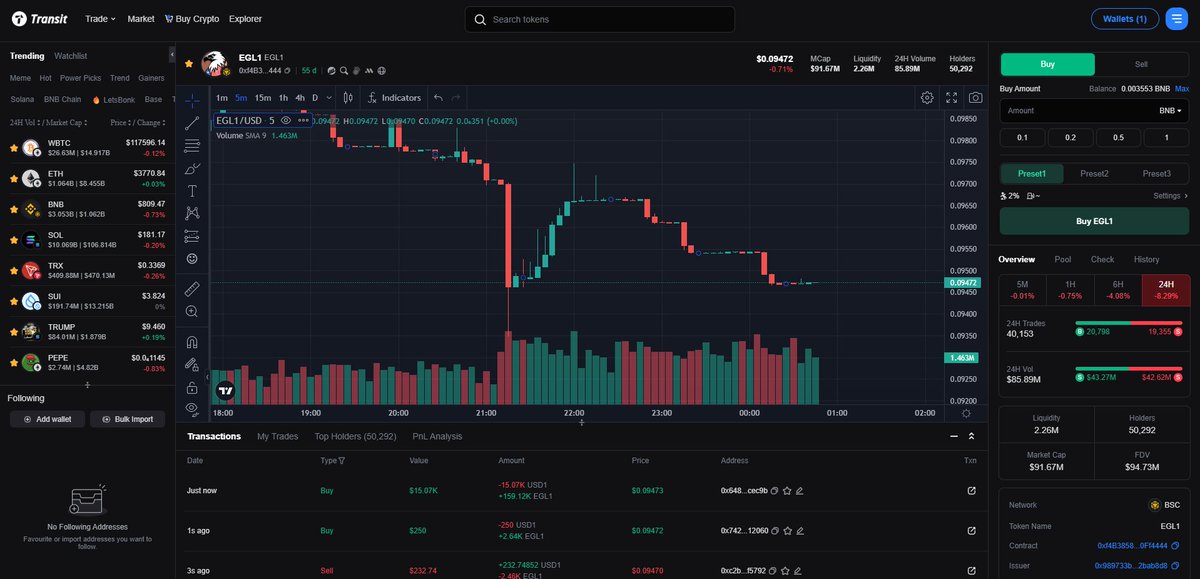Viewport: 1200px width, 579px height.
Task: Select the chart zoom-in tool
Action: 192,311
